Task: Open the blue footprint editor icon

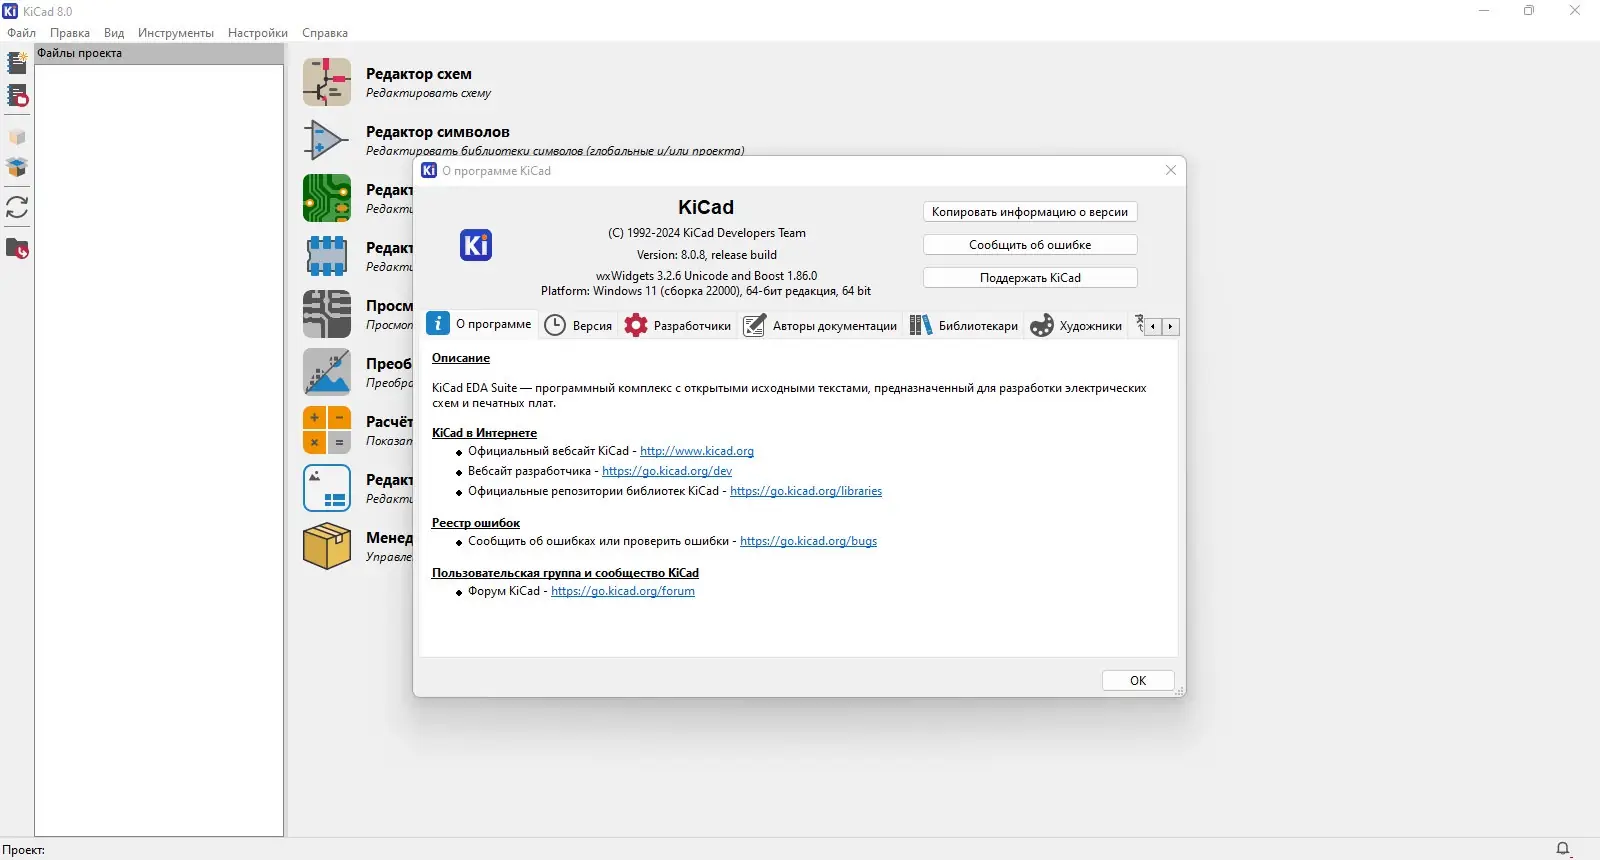Action: pos(327,256)
